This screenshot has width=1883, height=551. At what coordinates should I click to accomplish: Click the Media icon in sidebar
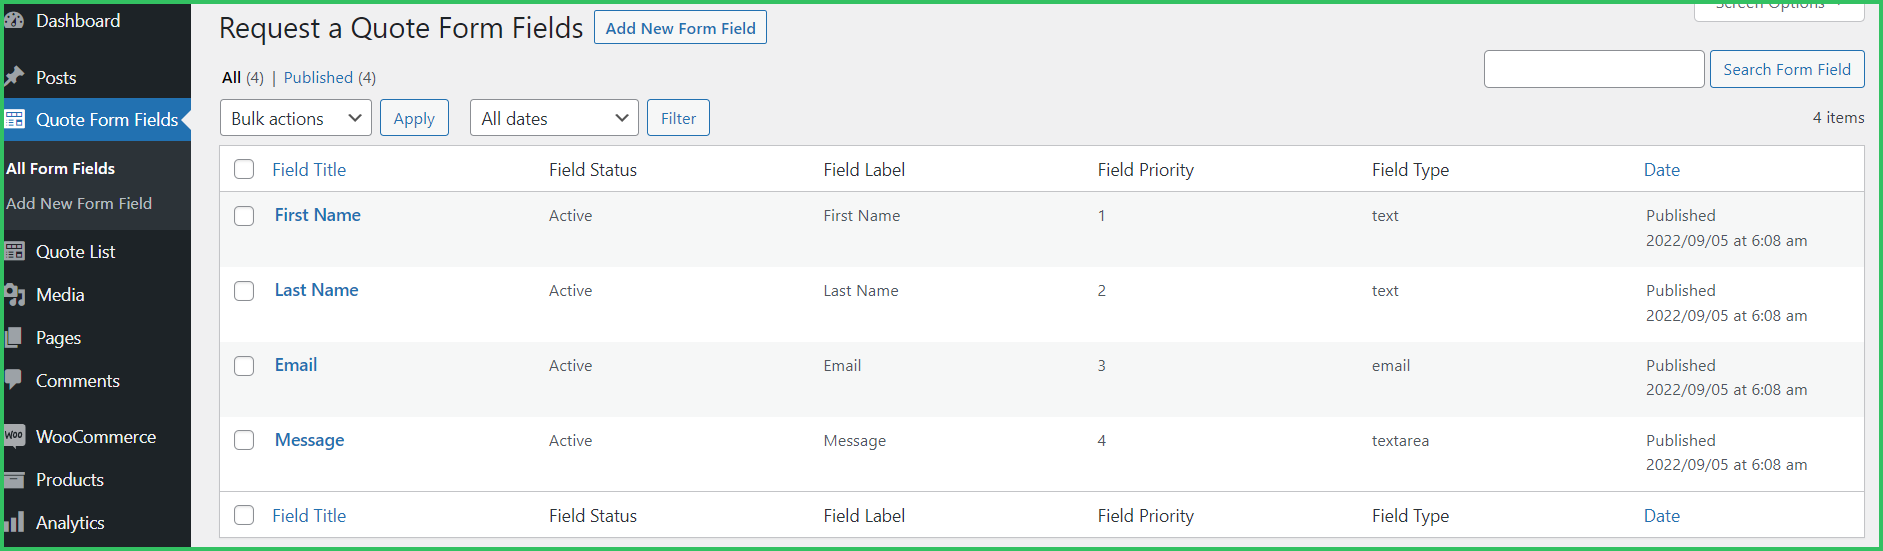(14, 295)
